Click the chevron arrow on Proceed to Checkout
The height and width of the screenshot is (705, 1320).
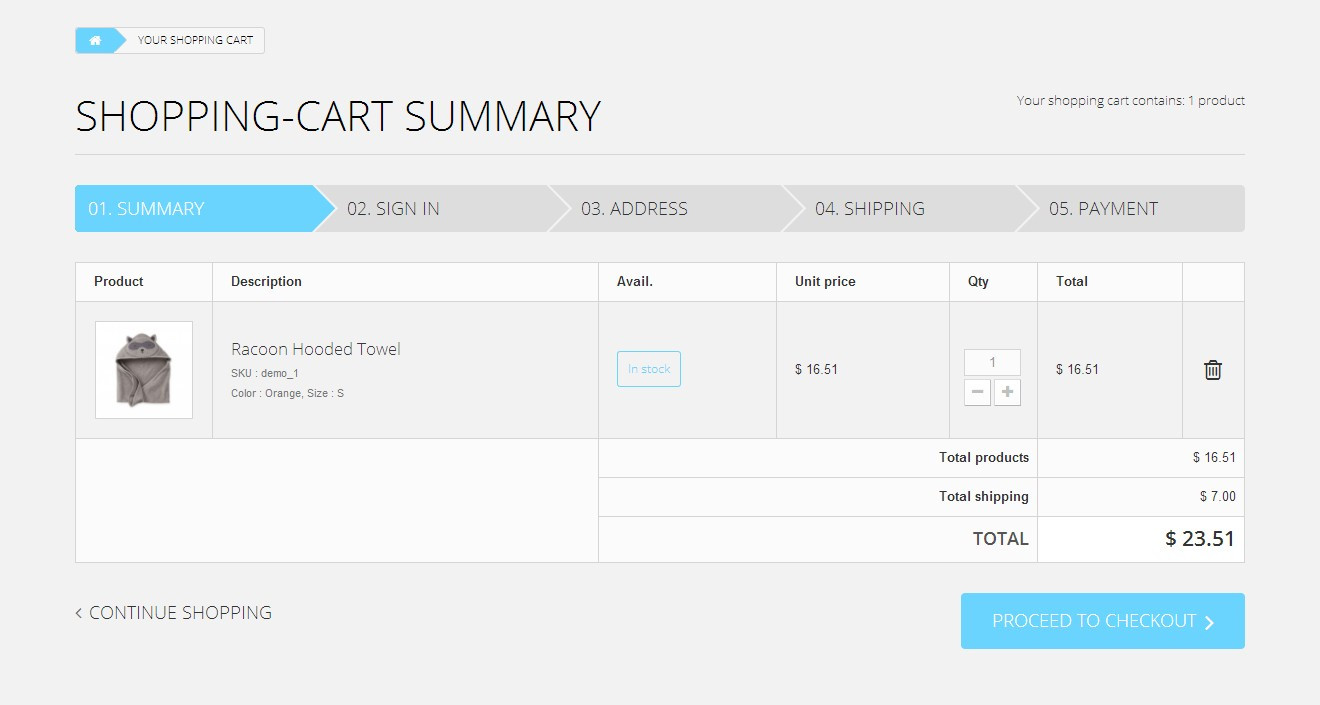[1209, 622]
